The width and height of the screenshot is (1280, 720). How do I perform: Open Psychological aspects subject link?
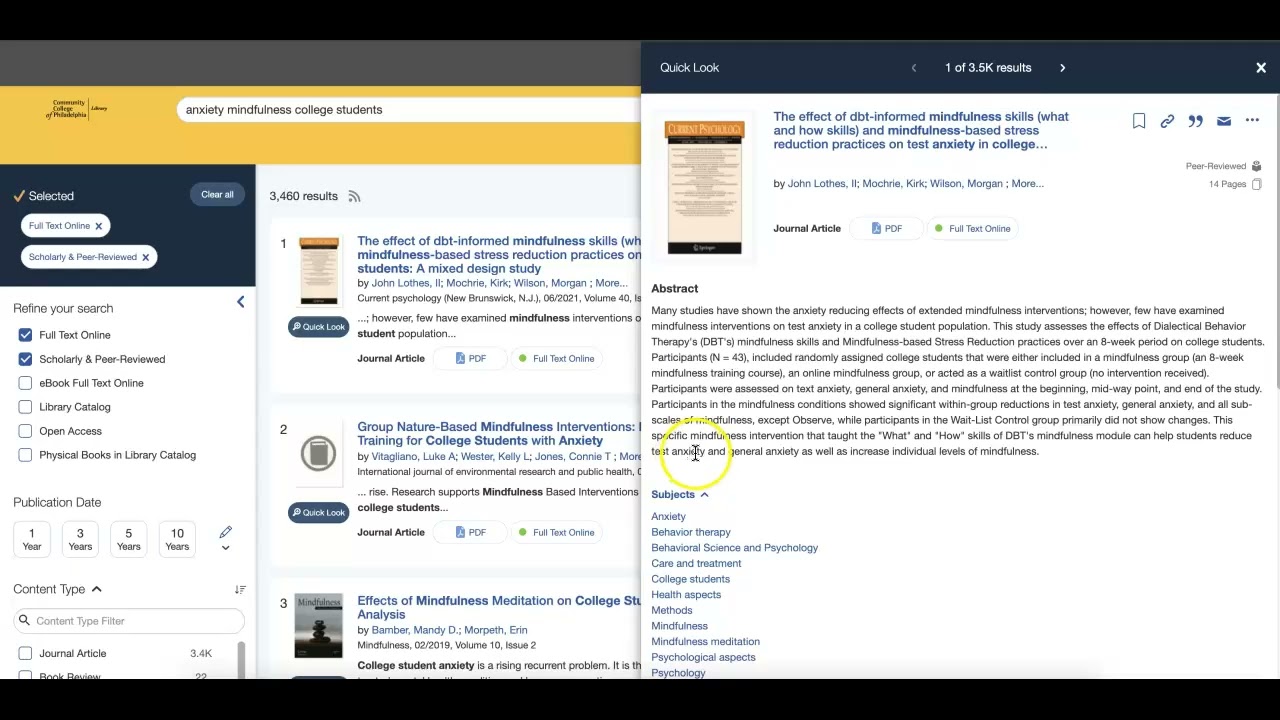pos(703,658)
